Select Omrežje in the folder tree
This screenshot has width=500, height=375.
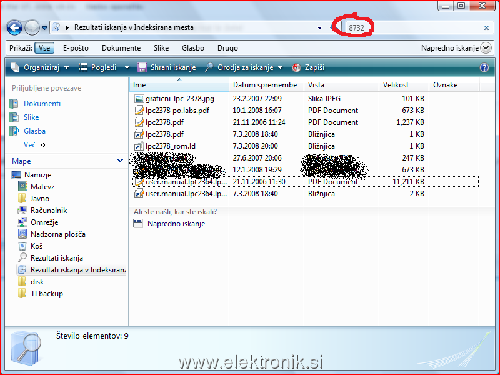pos(44,222)
